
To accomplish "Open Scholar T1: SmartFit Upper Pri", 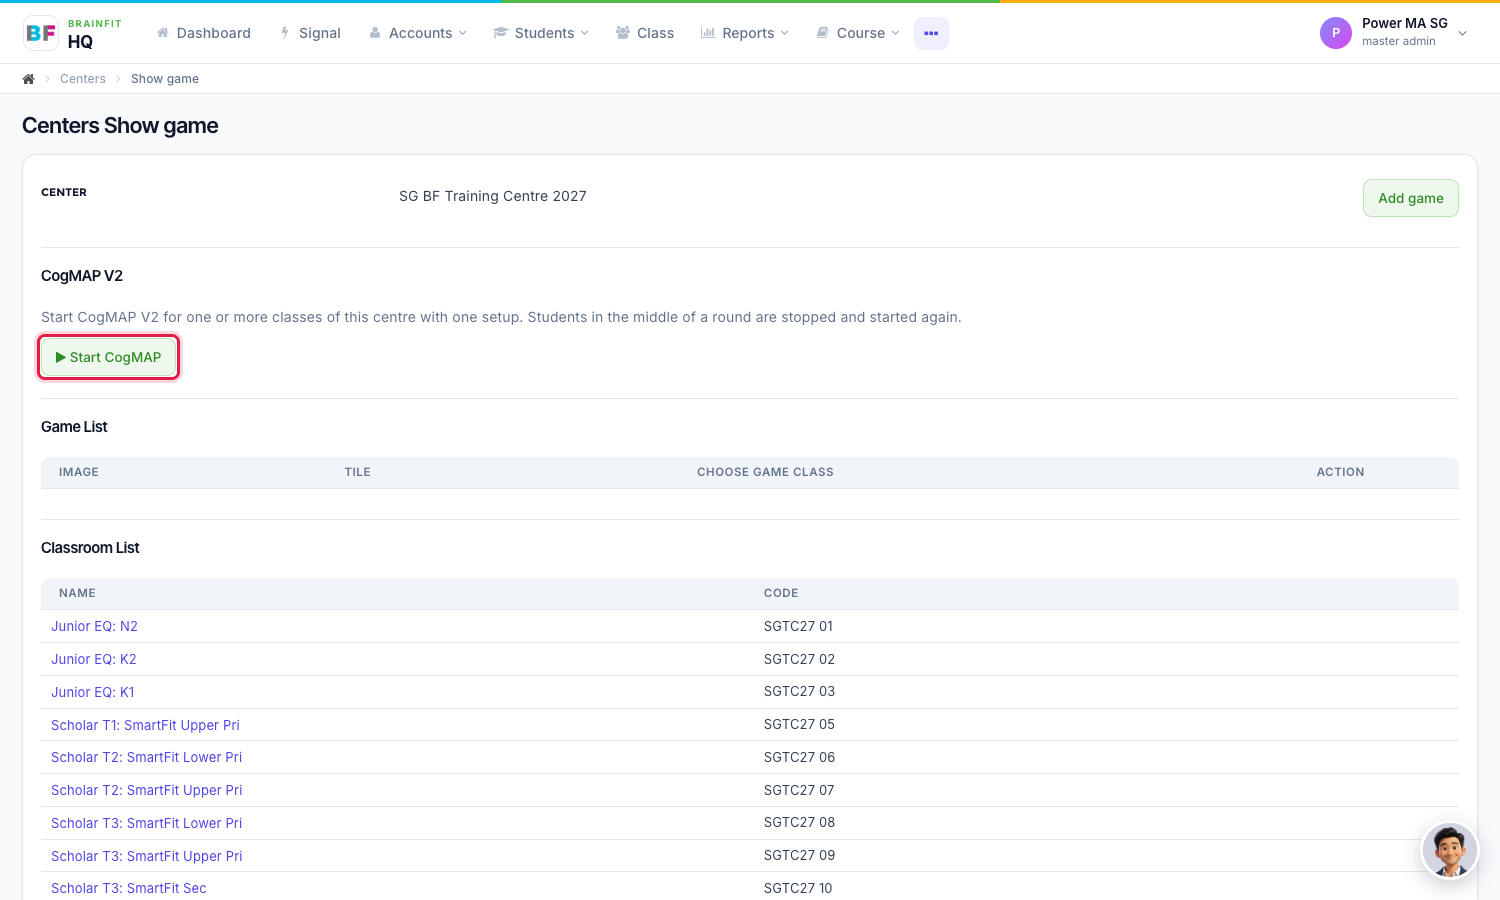I will (x=145, y=725).
